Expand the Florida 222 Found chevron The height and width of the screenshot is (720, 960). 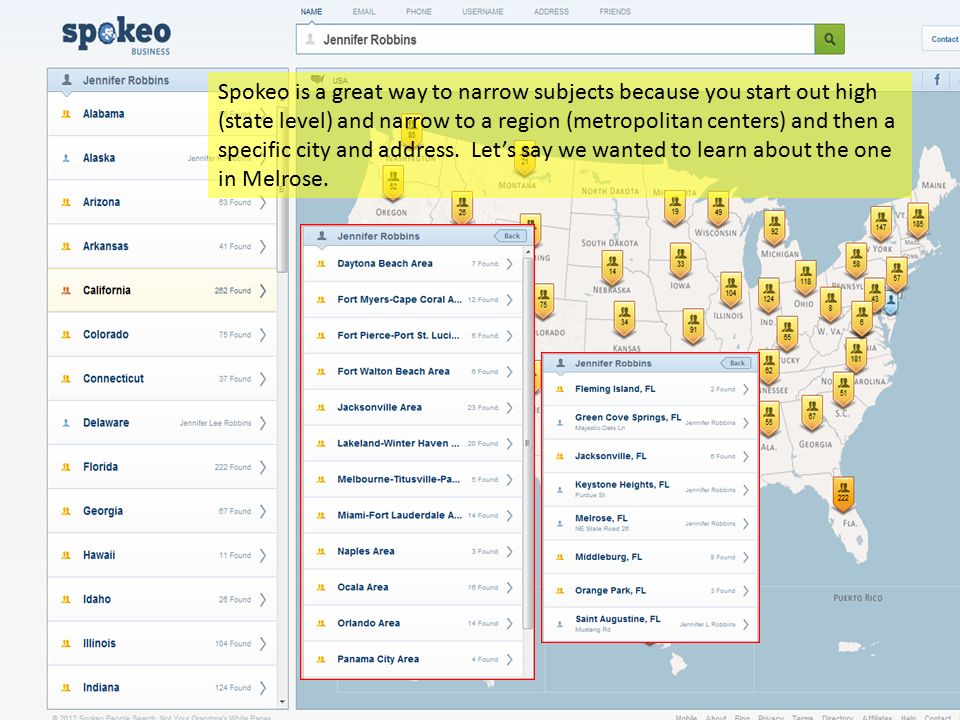coord(263,467)
